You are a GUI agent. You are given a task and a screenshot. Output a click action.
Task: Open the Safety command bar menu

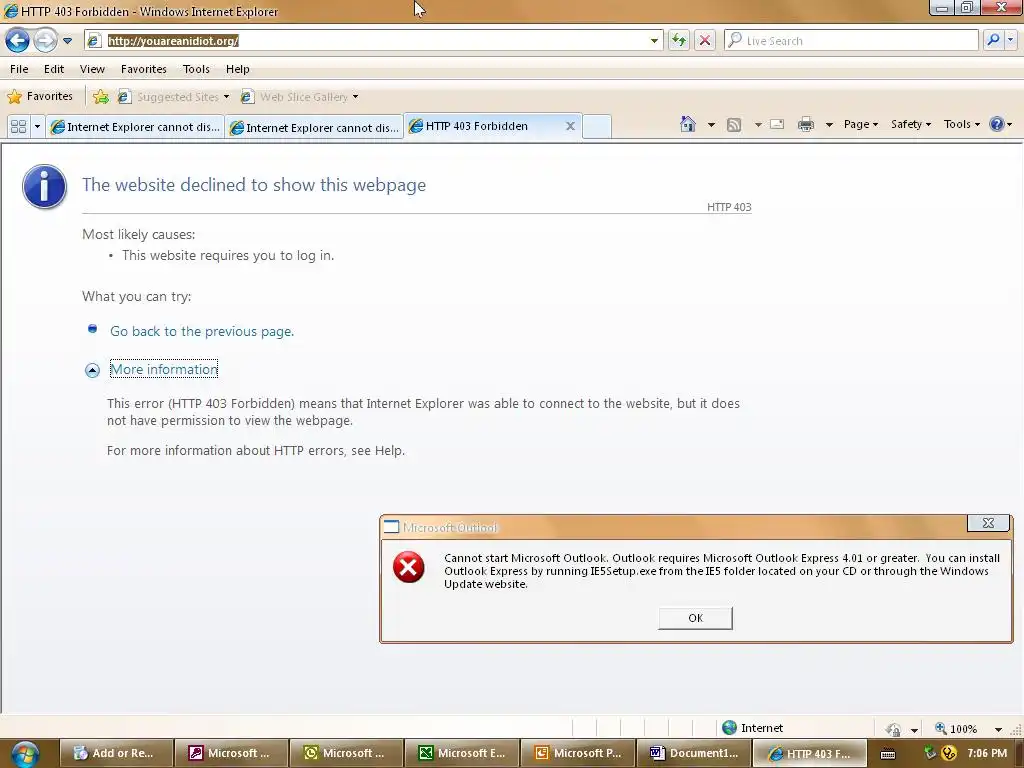coord(911,124)
